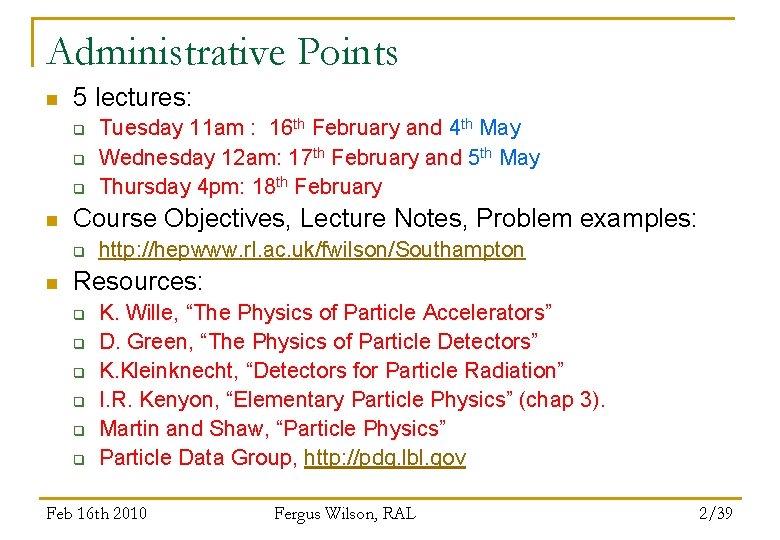Click the Feb 16th 2010 footer date

click(97, 513)
